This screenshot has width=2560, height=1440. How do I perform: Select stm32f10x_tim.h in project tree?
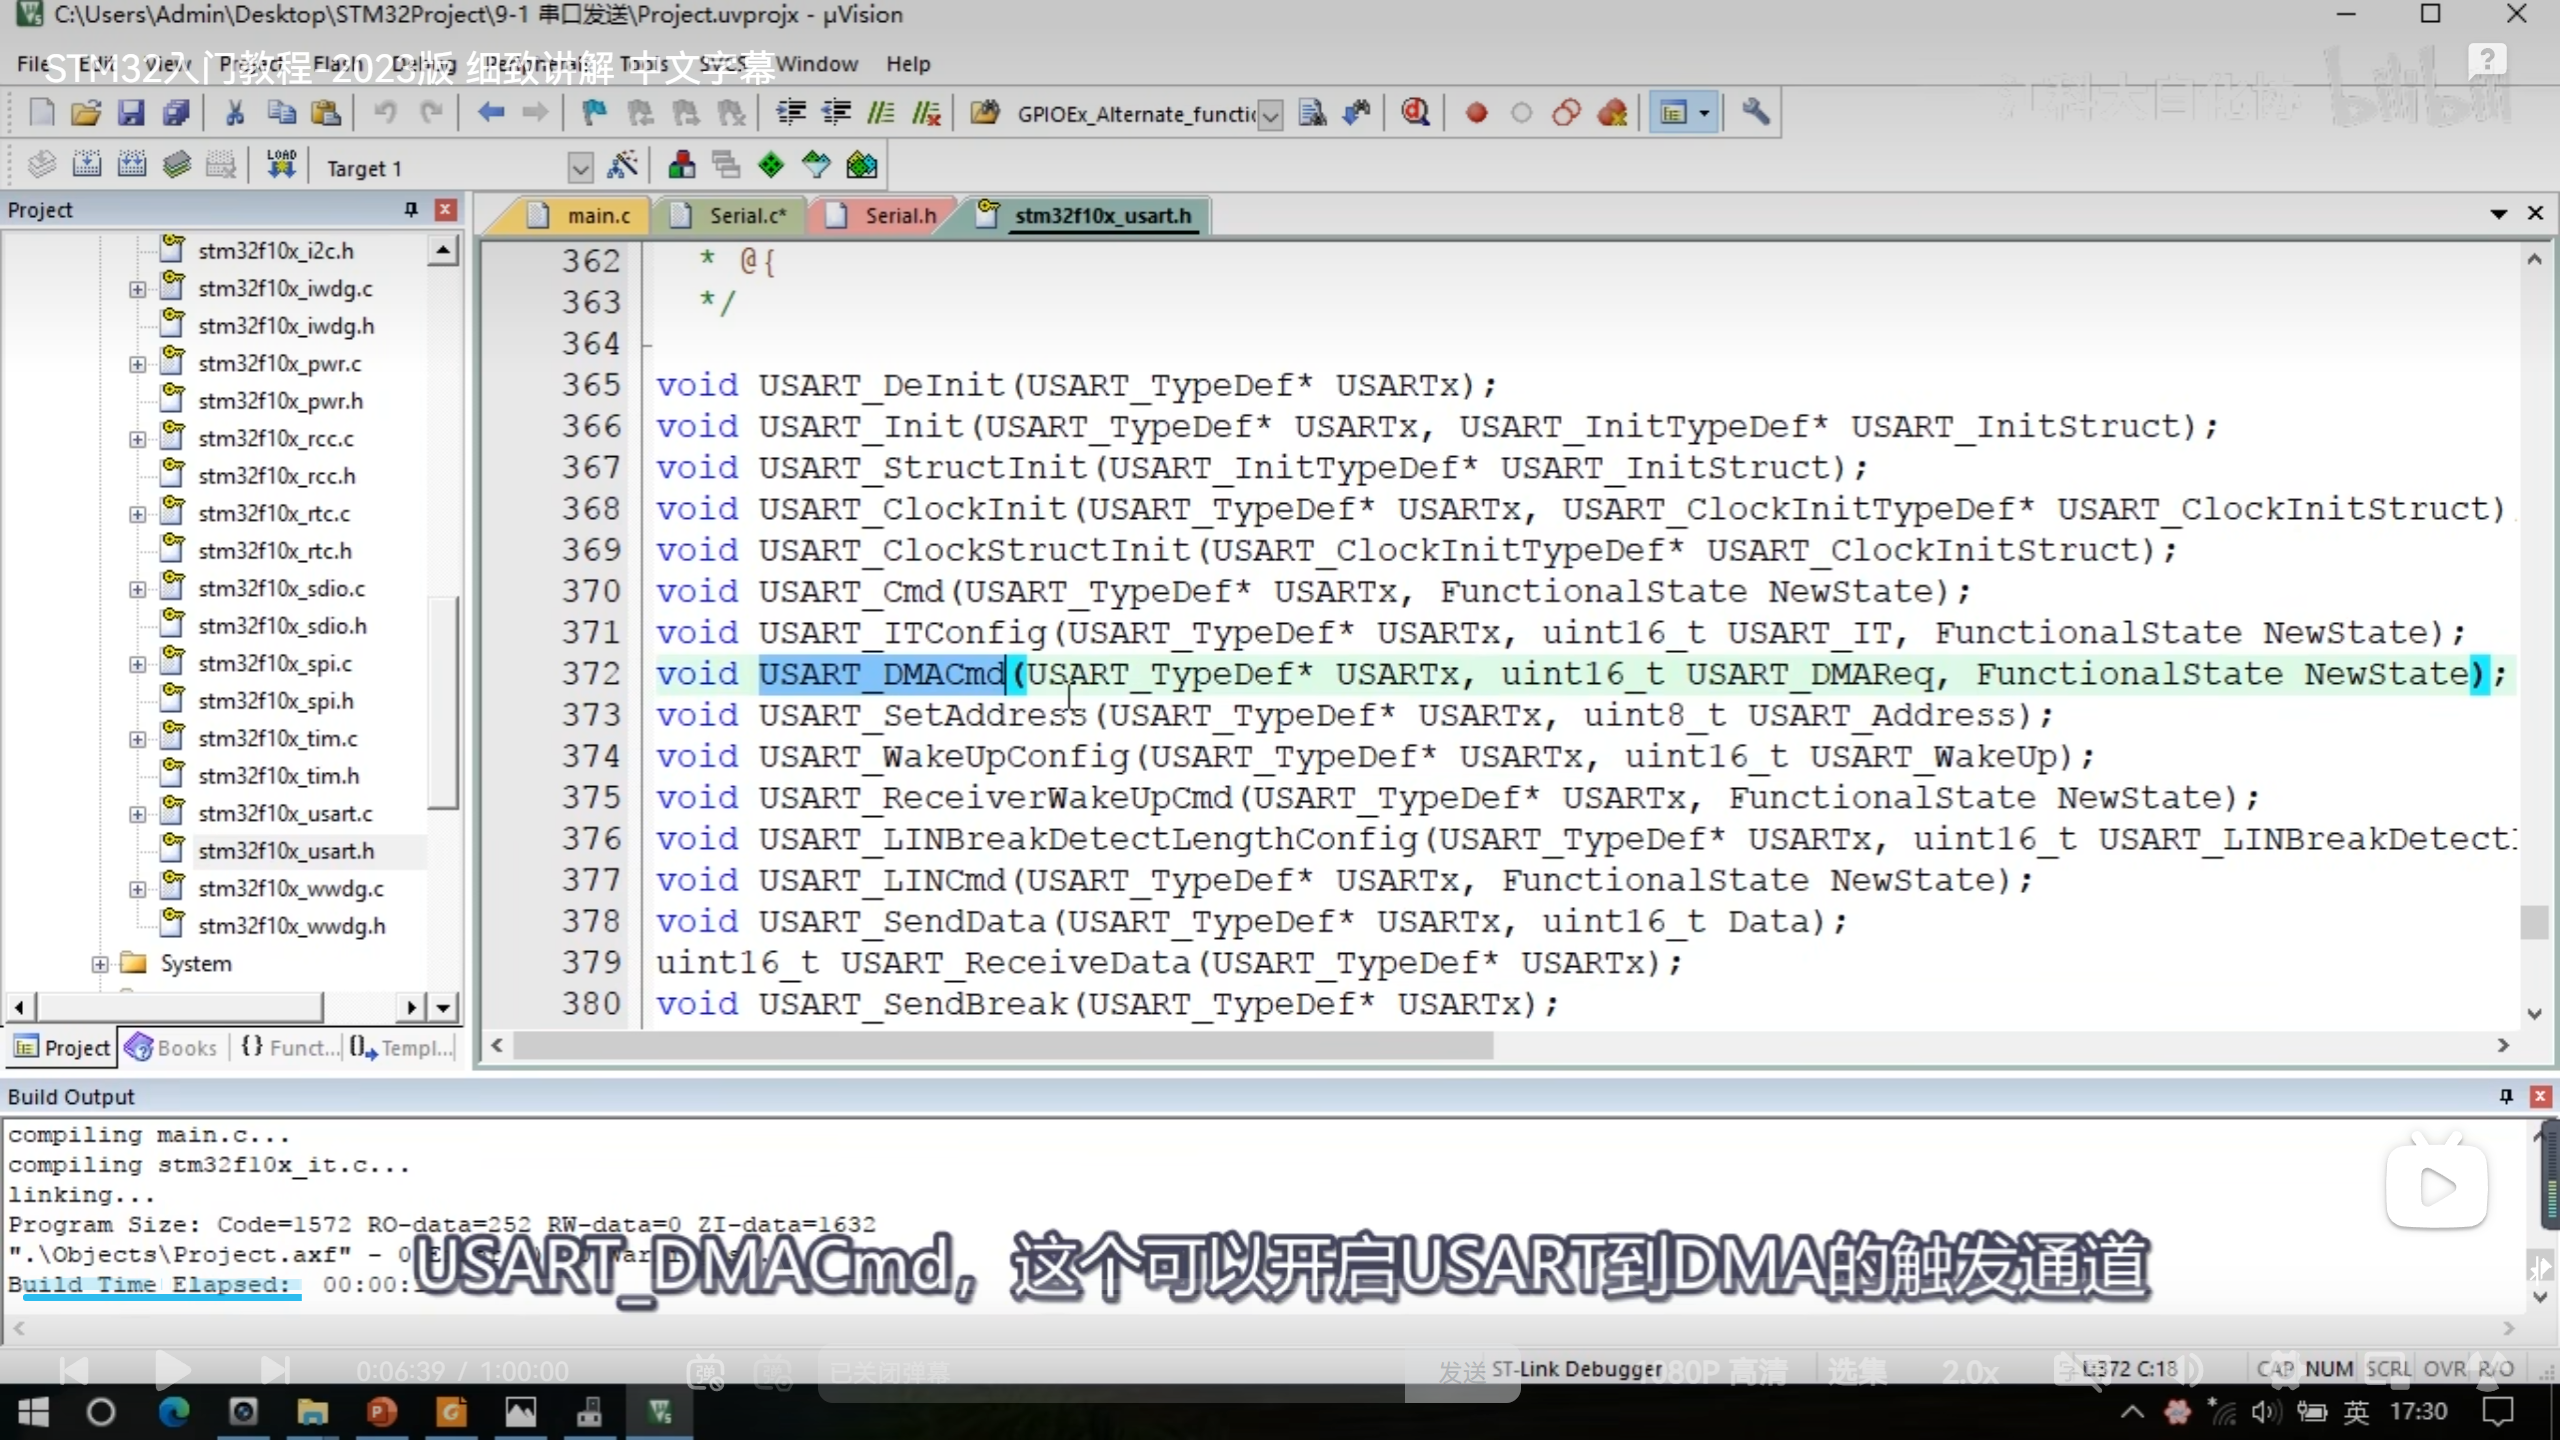click(278, 776)
